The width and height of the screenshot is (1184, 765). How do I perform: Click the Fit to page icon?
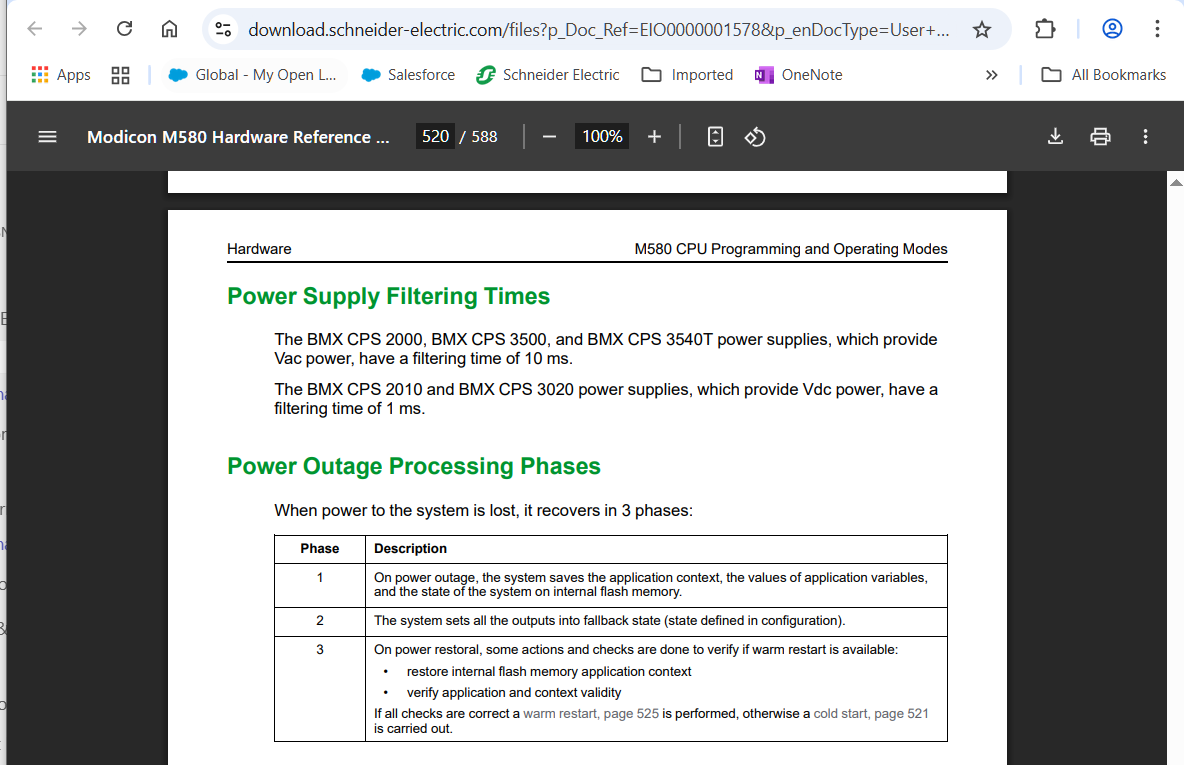coord(715,137)
